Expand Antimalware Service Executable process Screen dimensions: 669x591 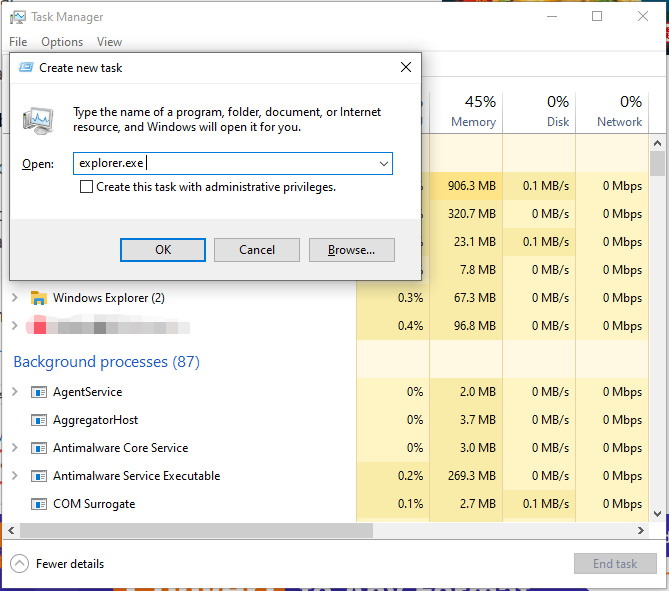tap(15, 475)
